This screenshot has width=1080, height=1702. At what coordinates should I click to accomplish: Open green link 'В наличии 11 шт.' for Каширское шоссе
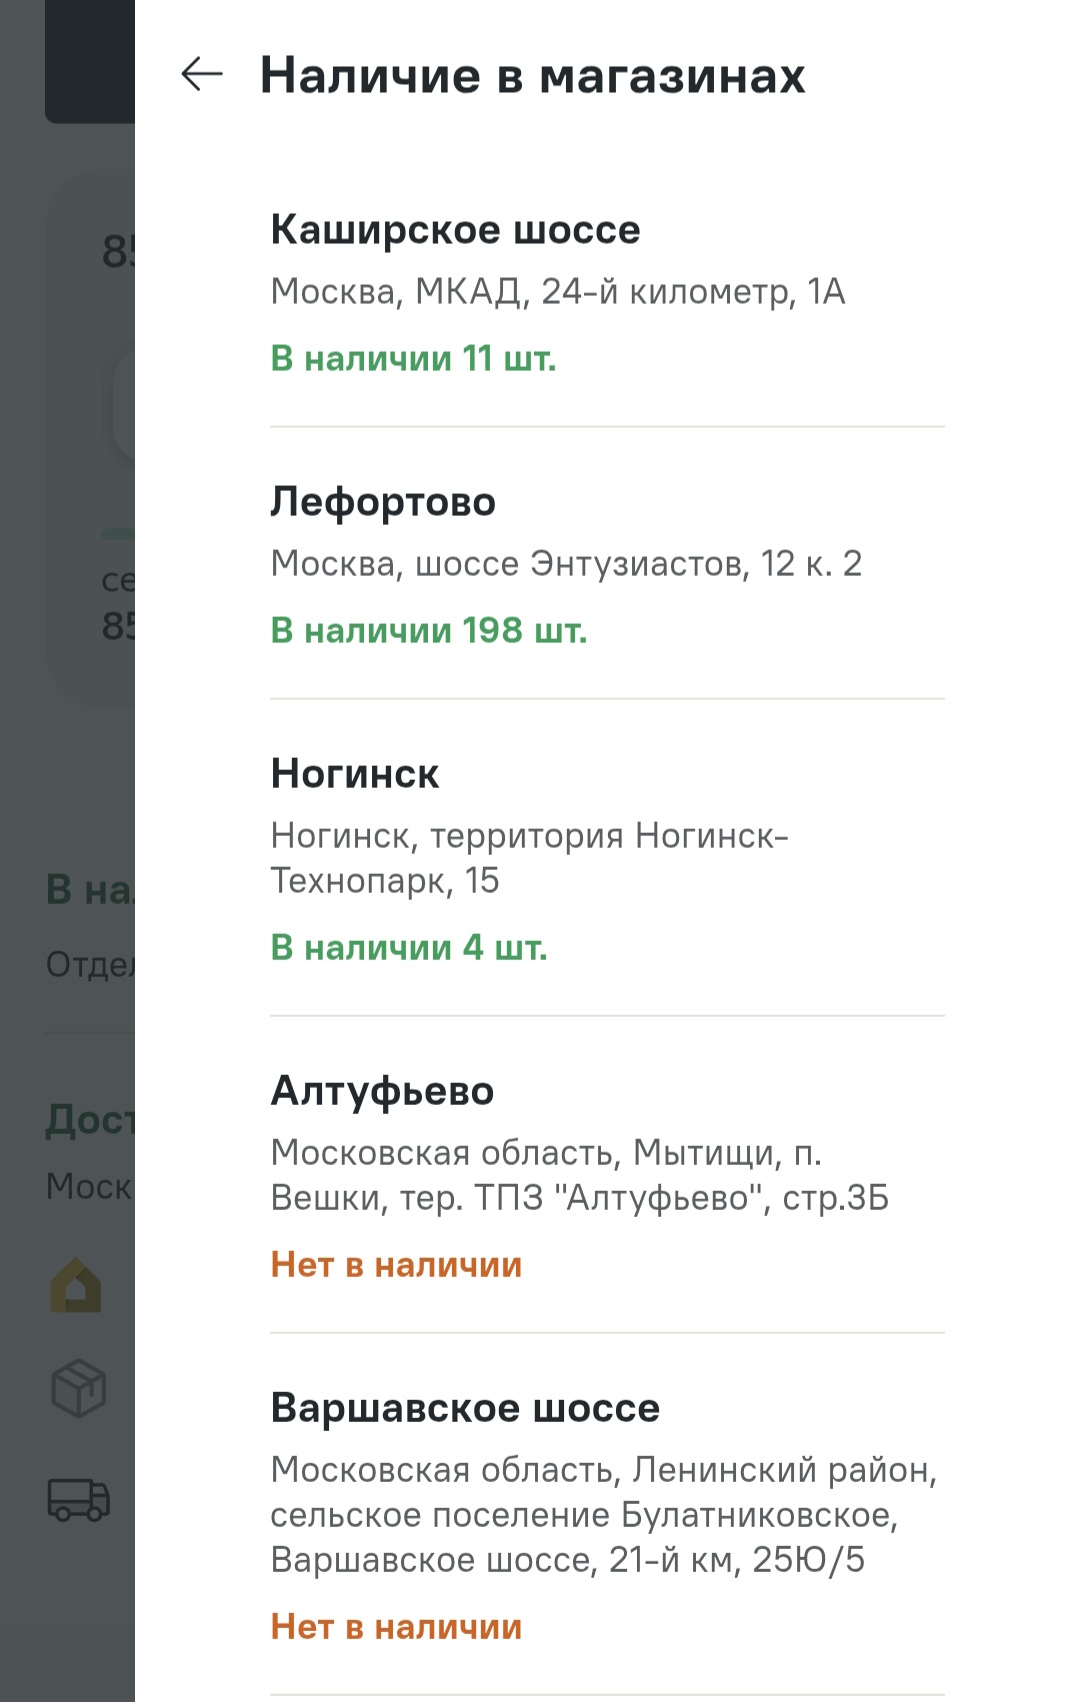(413, 358)
